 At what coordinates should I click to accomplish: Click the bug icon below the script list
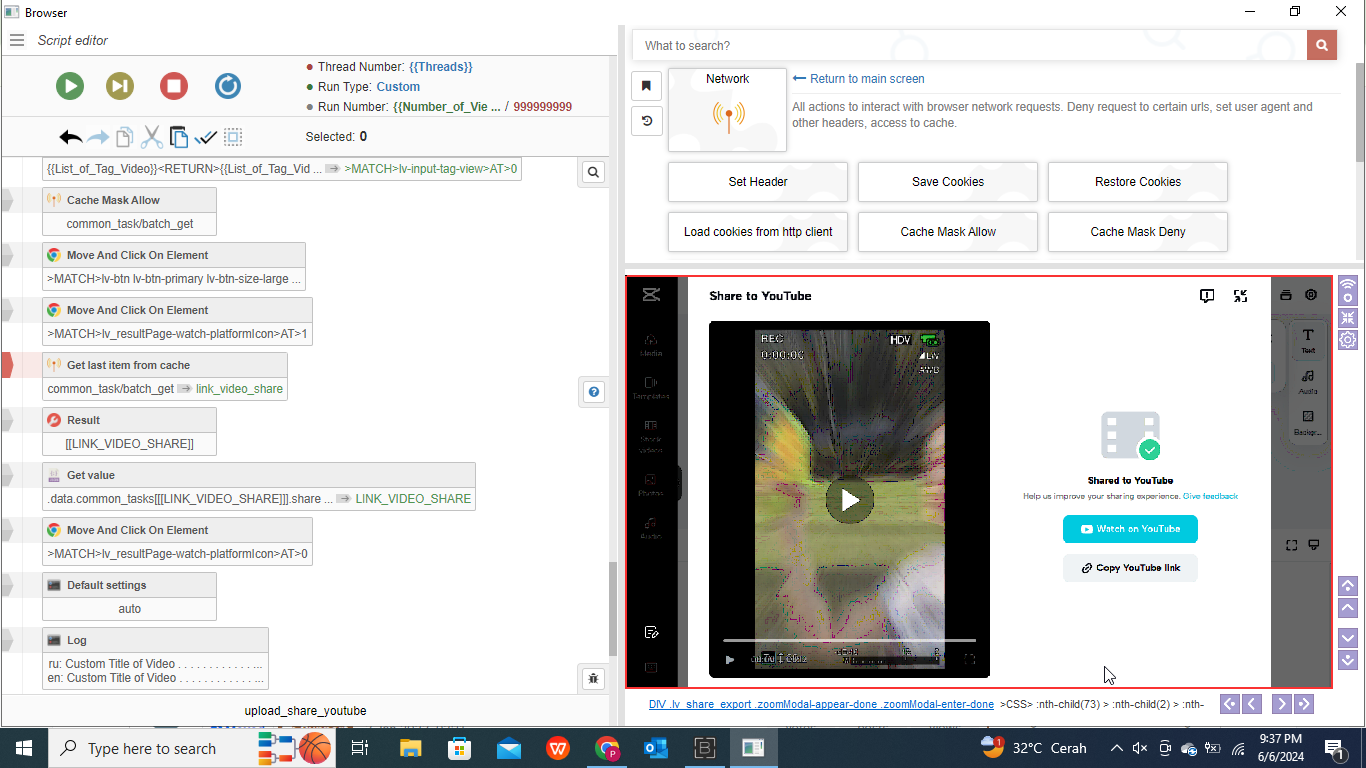click(x=593, y=679)
